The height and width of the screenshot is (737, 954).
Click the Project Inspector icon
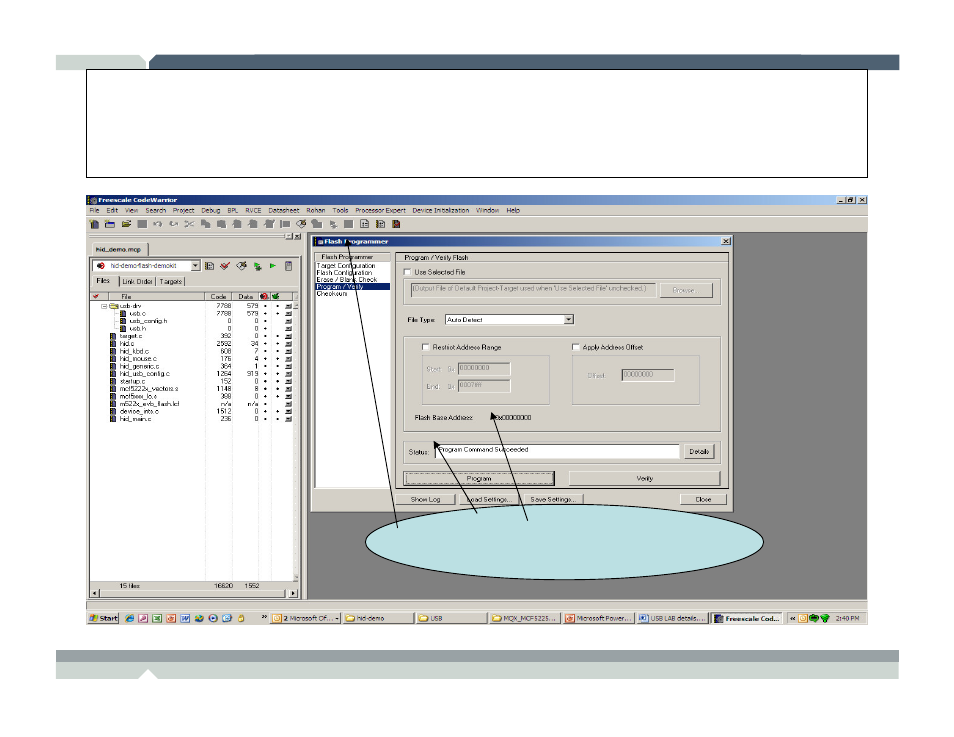288,266
